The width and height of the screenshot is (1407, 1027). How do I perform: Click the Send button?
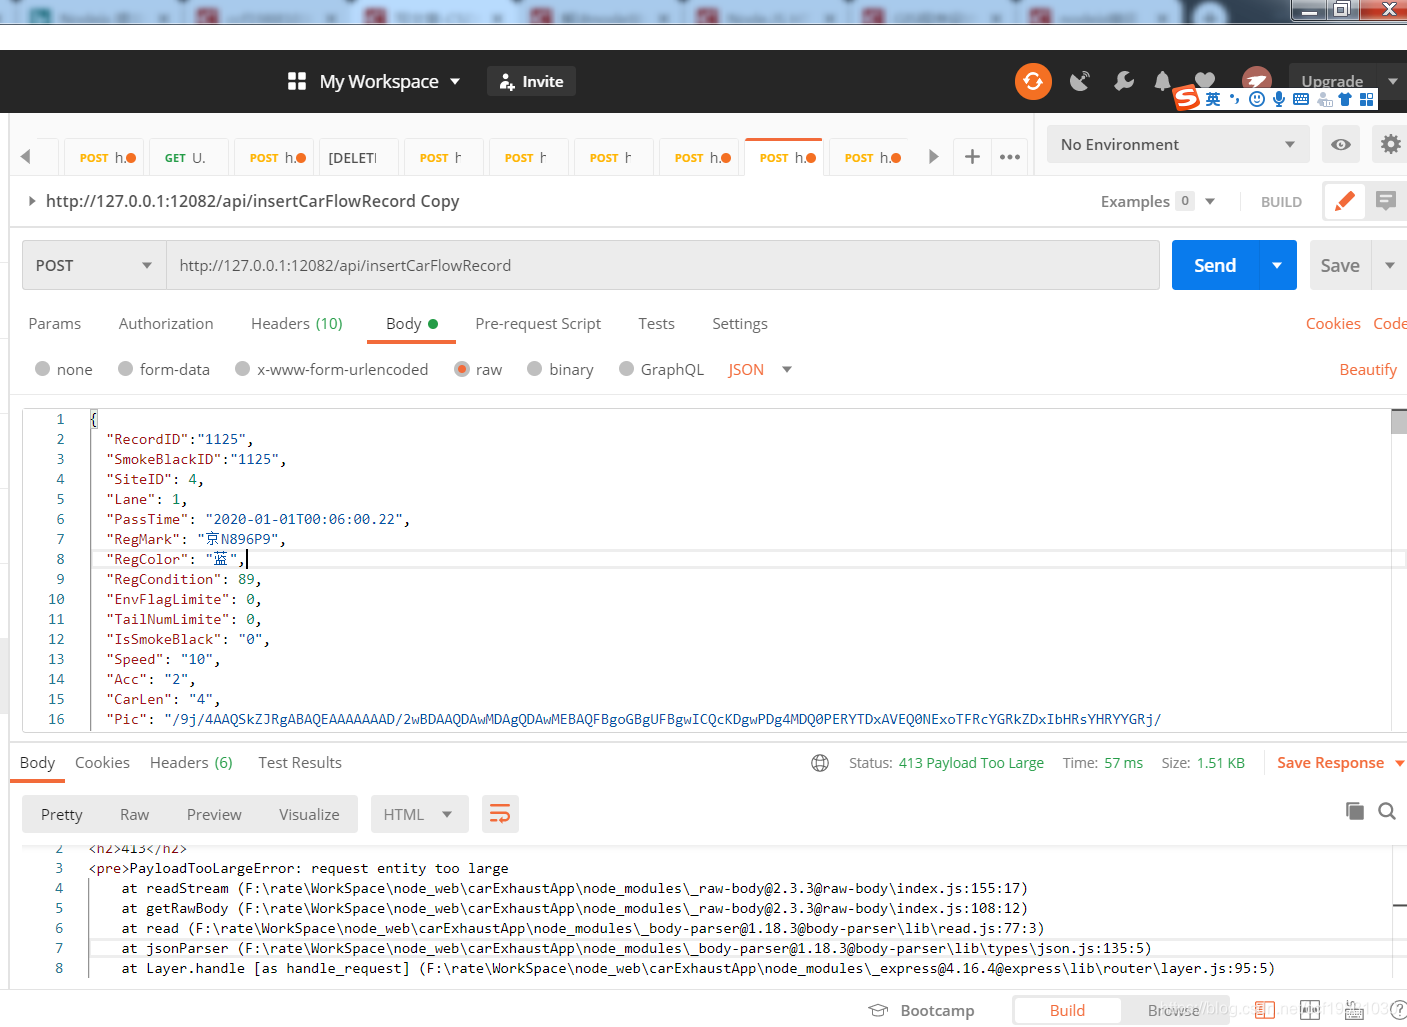click(x=1214, y=265)
